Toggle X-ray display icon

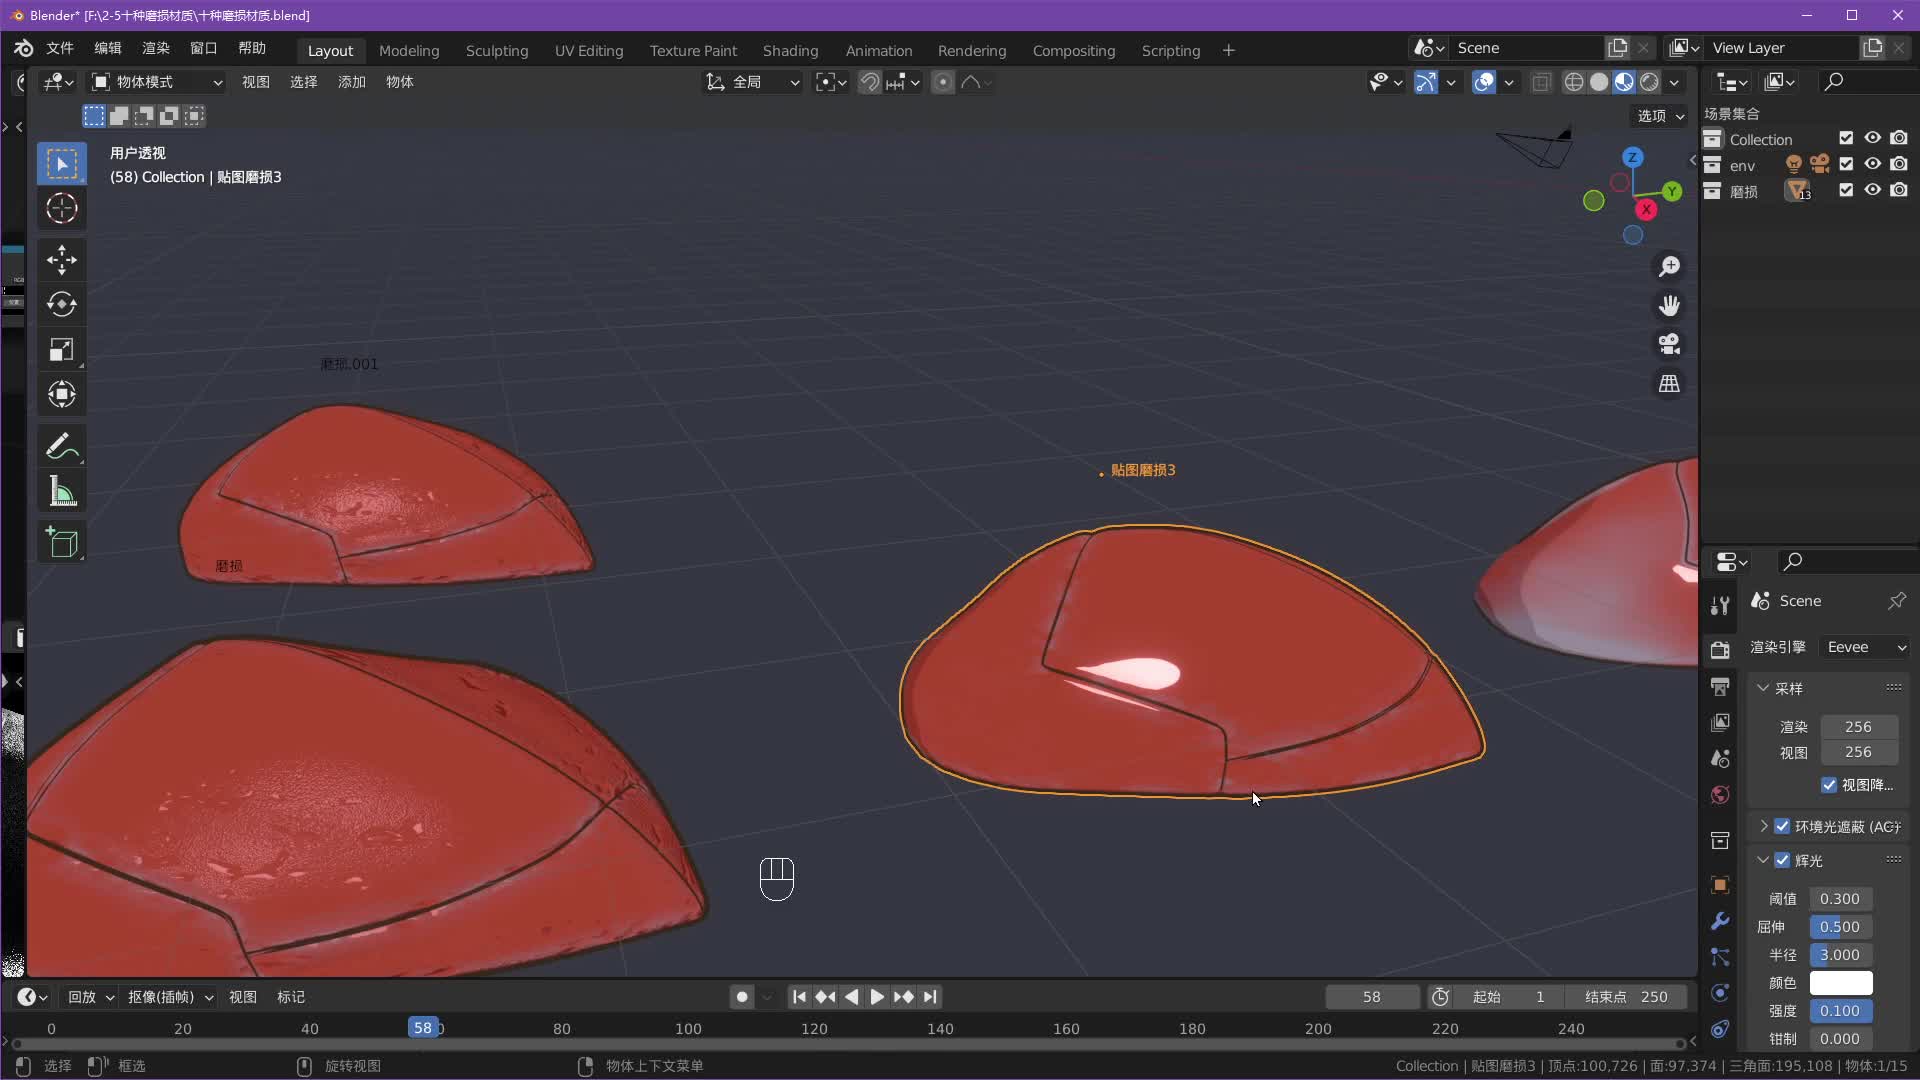[x=1542, y=82]
